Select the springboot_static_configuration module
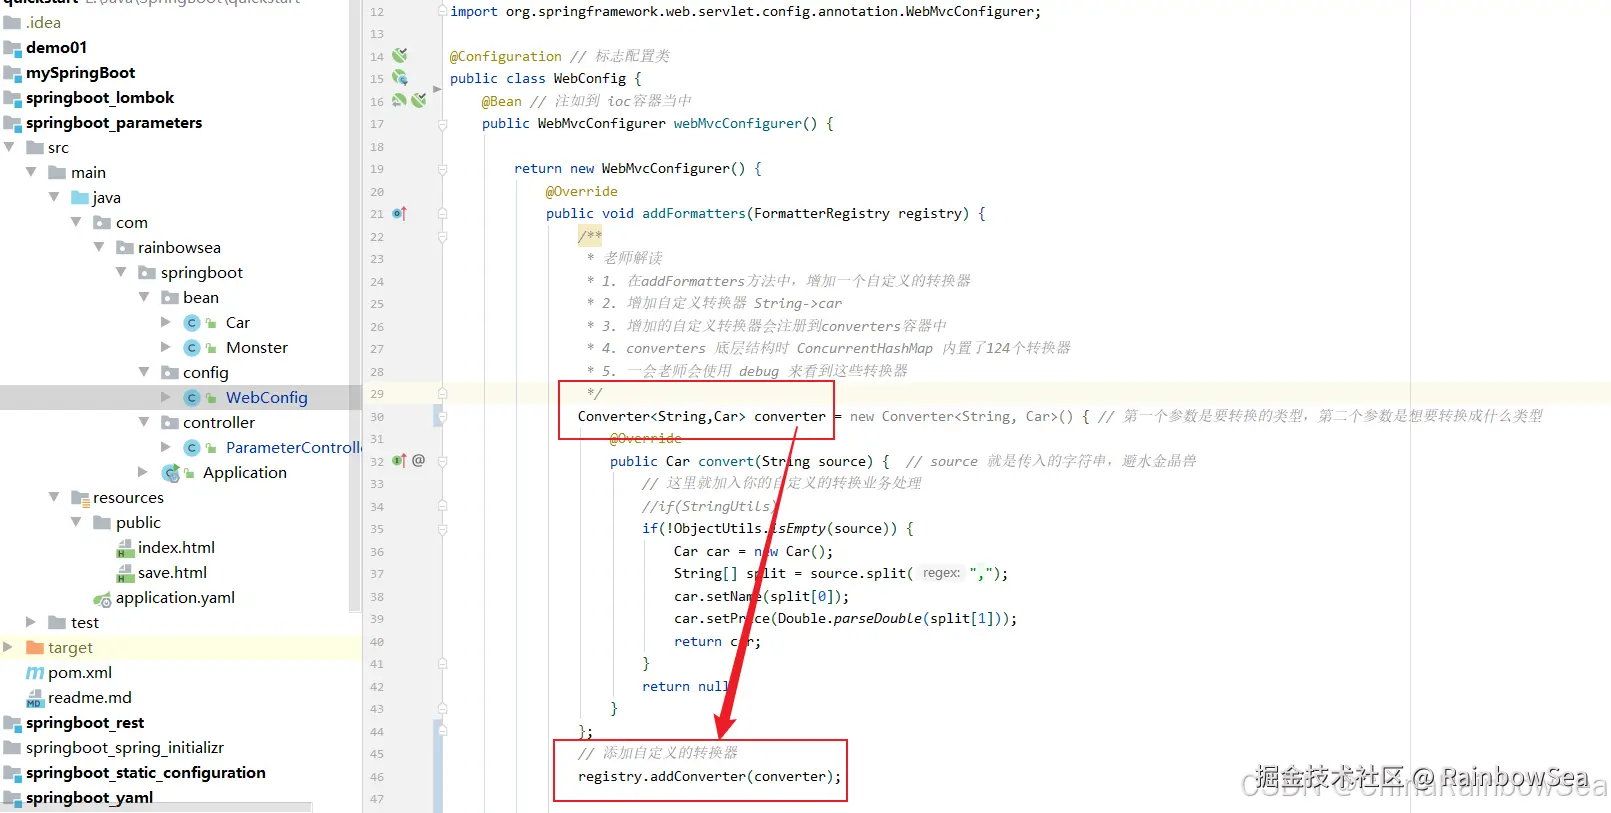 click(146, 772)
